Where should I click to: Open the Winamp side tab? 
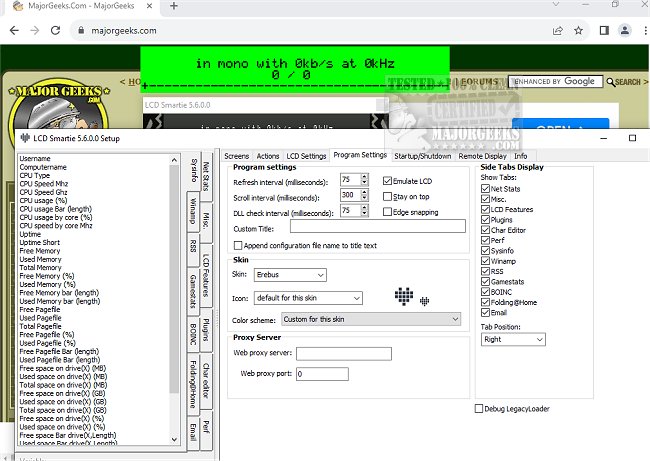tap(193, 211)
